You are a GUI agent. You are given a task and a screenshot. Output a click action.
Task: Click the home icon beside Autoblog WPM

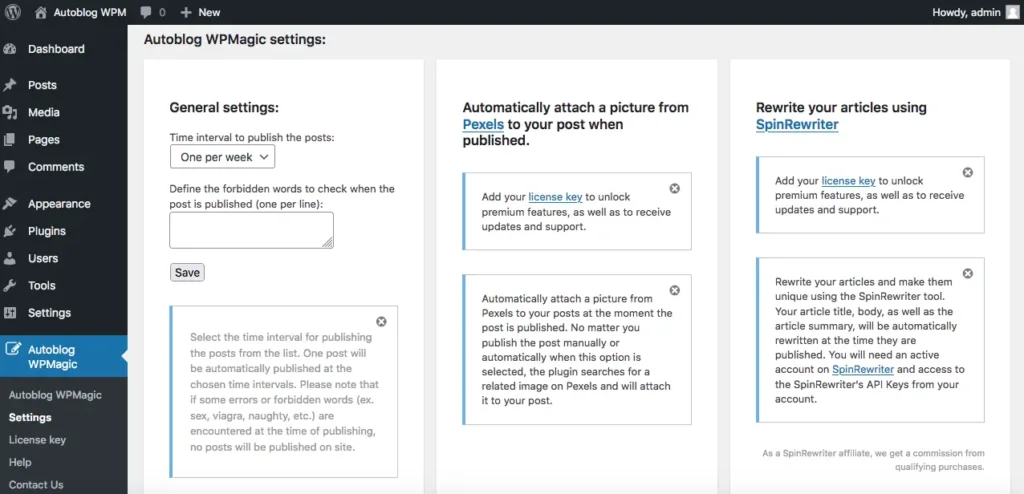pyautogui.click(x=40, y=12)
